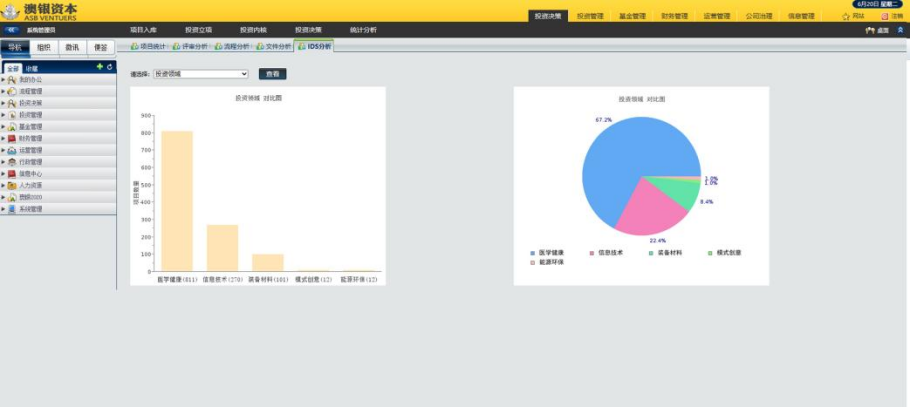Click the 注销 logout icon
The height and width of the screenshot is (408, 911).
click(x=884, y=16)
